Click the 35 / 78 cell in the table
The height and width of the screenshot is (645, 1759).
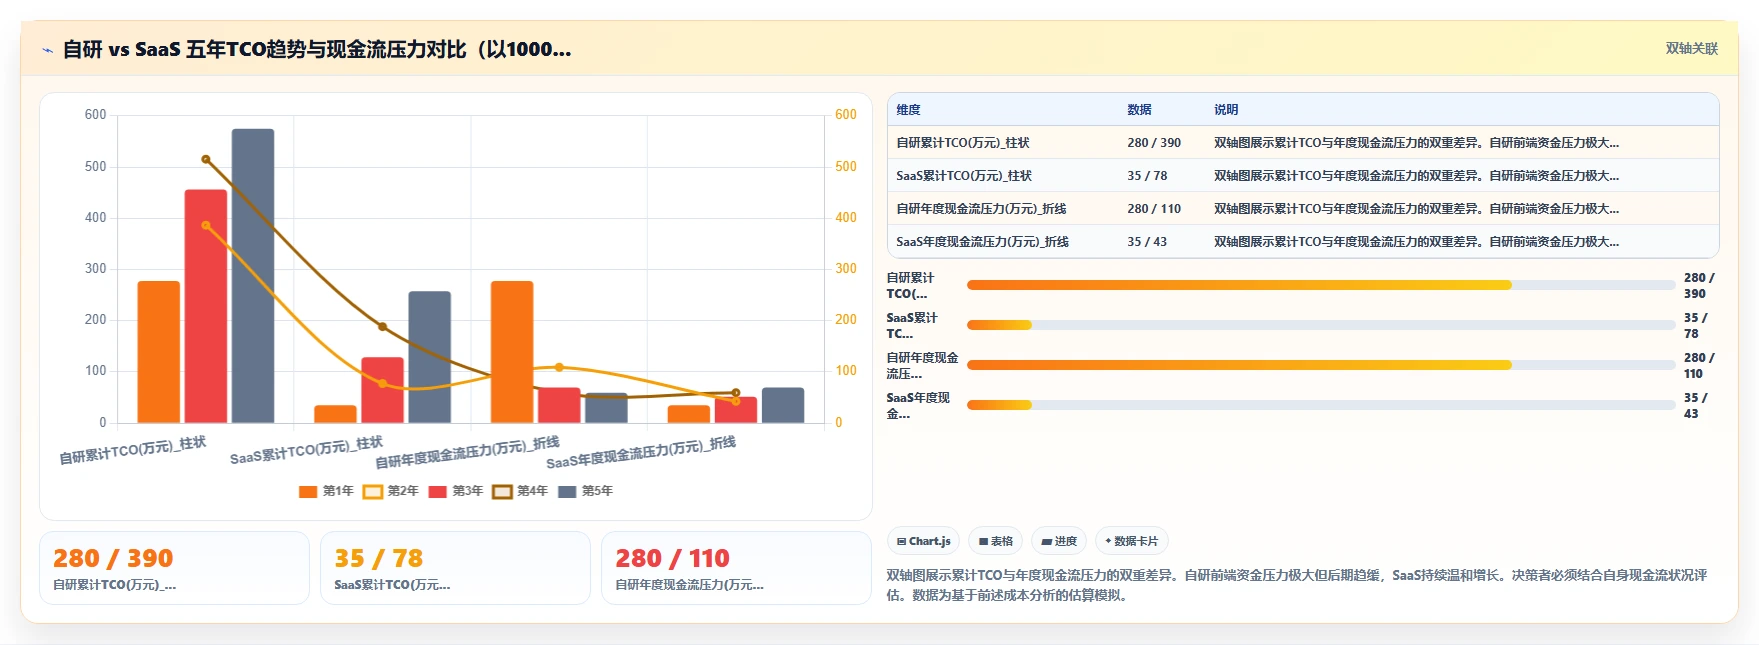click(1147, 176)
